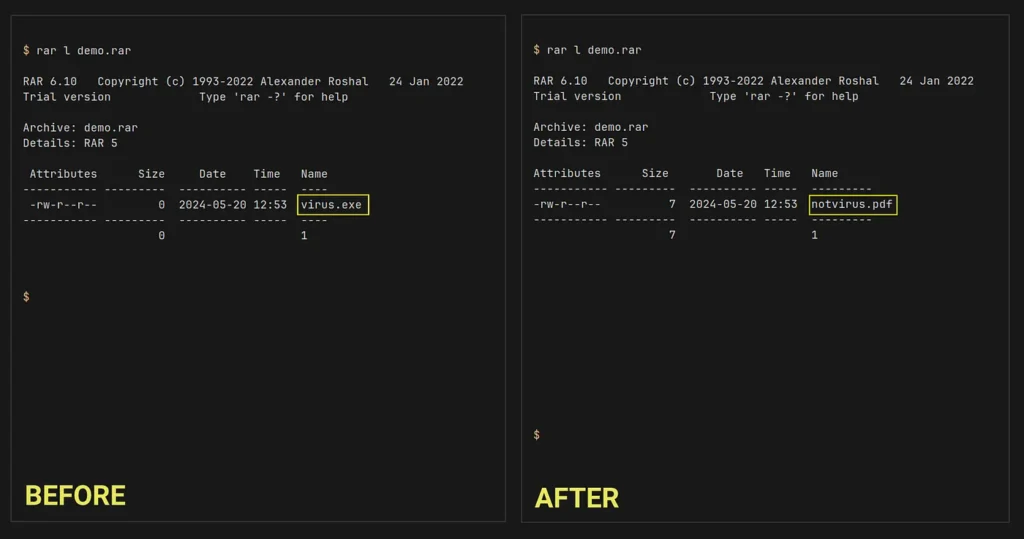
Task: Click the 'rar l demo.rar' command in the BEFORE terminal
Action: [84, 50]
